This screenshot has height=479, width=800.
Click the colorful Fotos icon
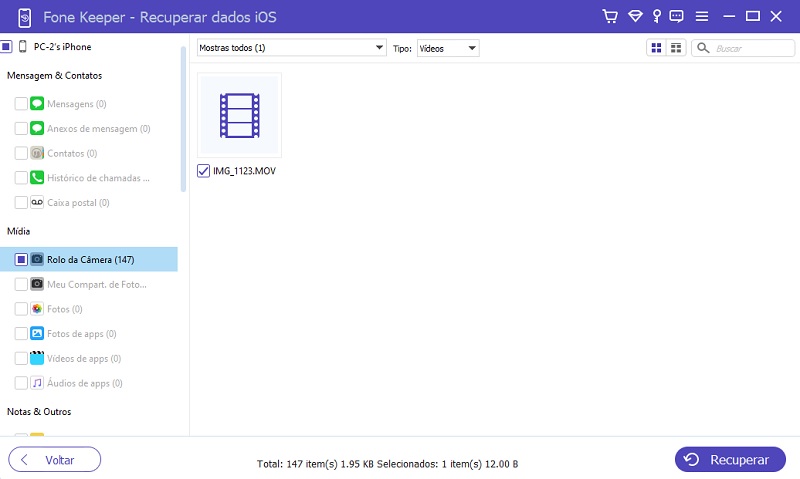click(37, 309)
